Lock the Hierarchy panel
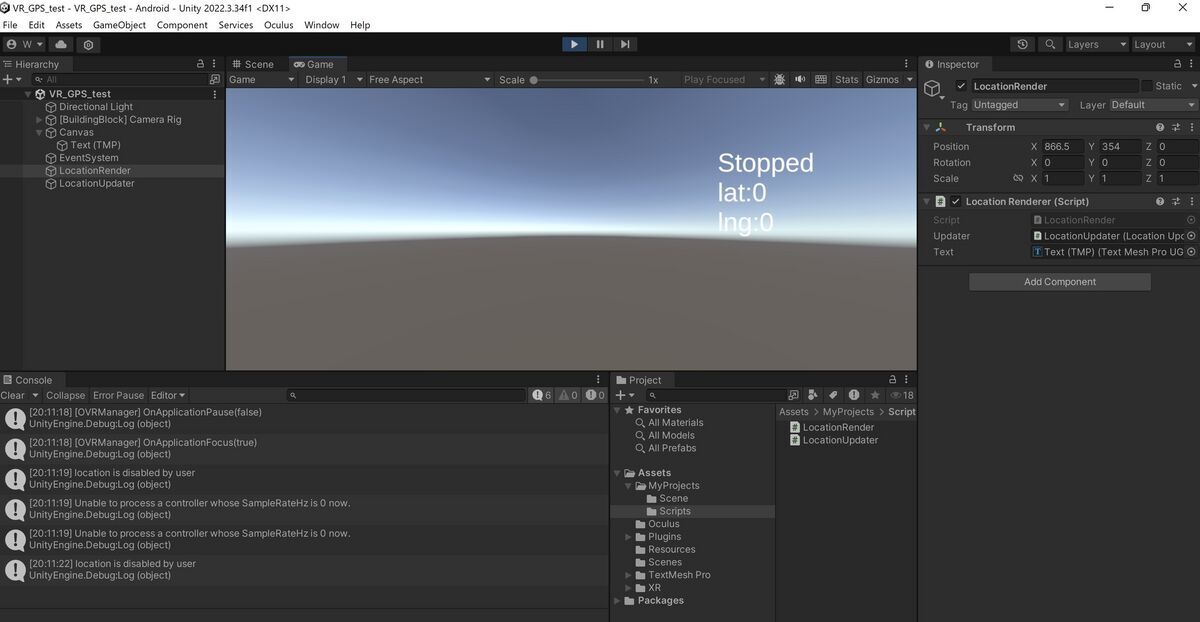This screenshot has height=622, width=1200. 200,64
